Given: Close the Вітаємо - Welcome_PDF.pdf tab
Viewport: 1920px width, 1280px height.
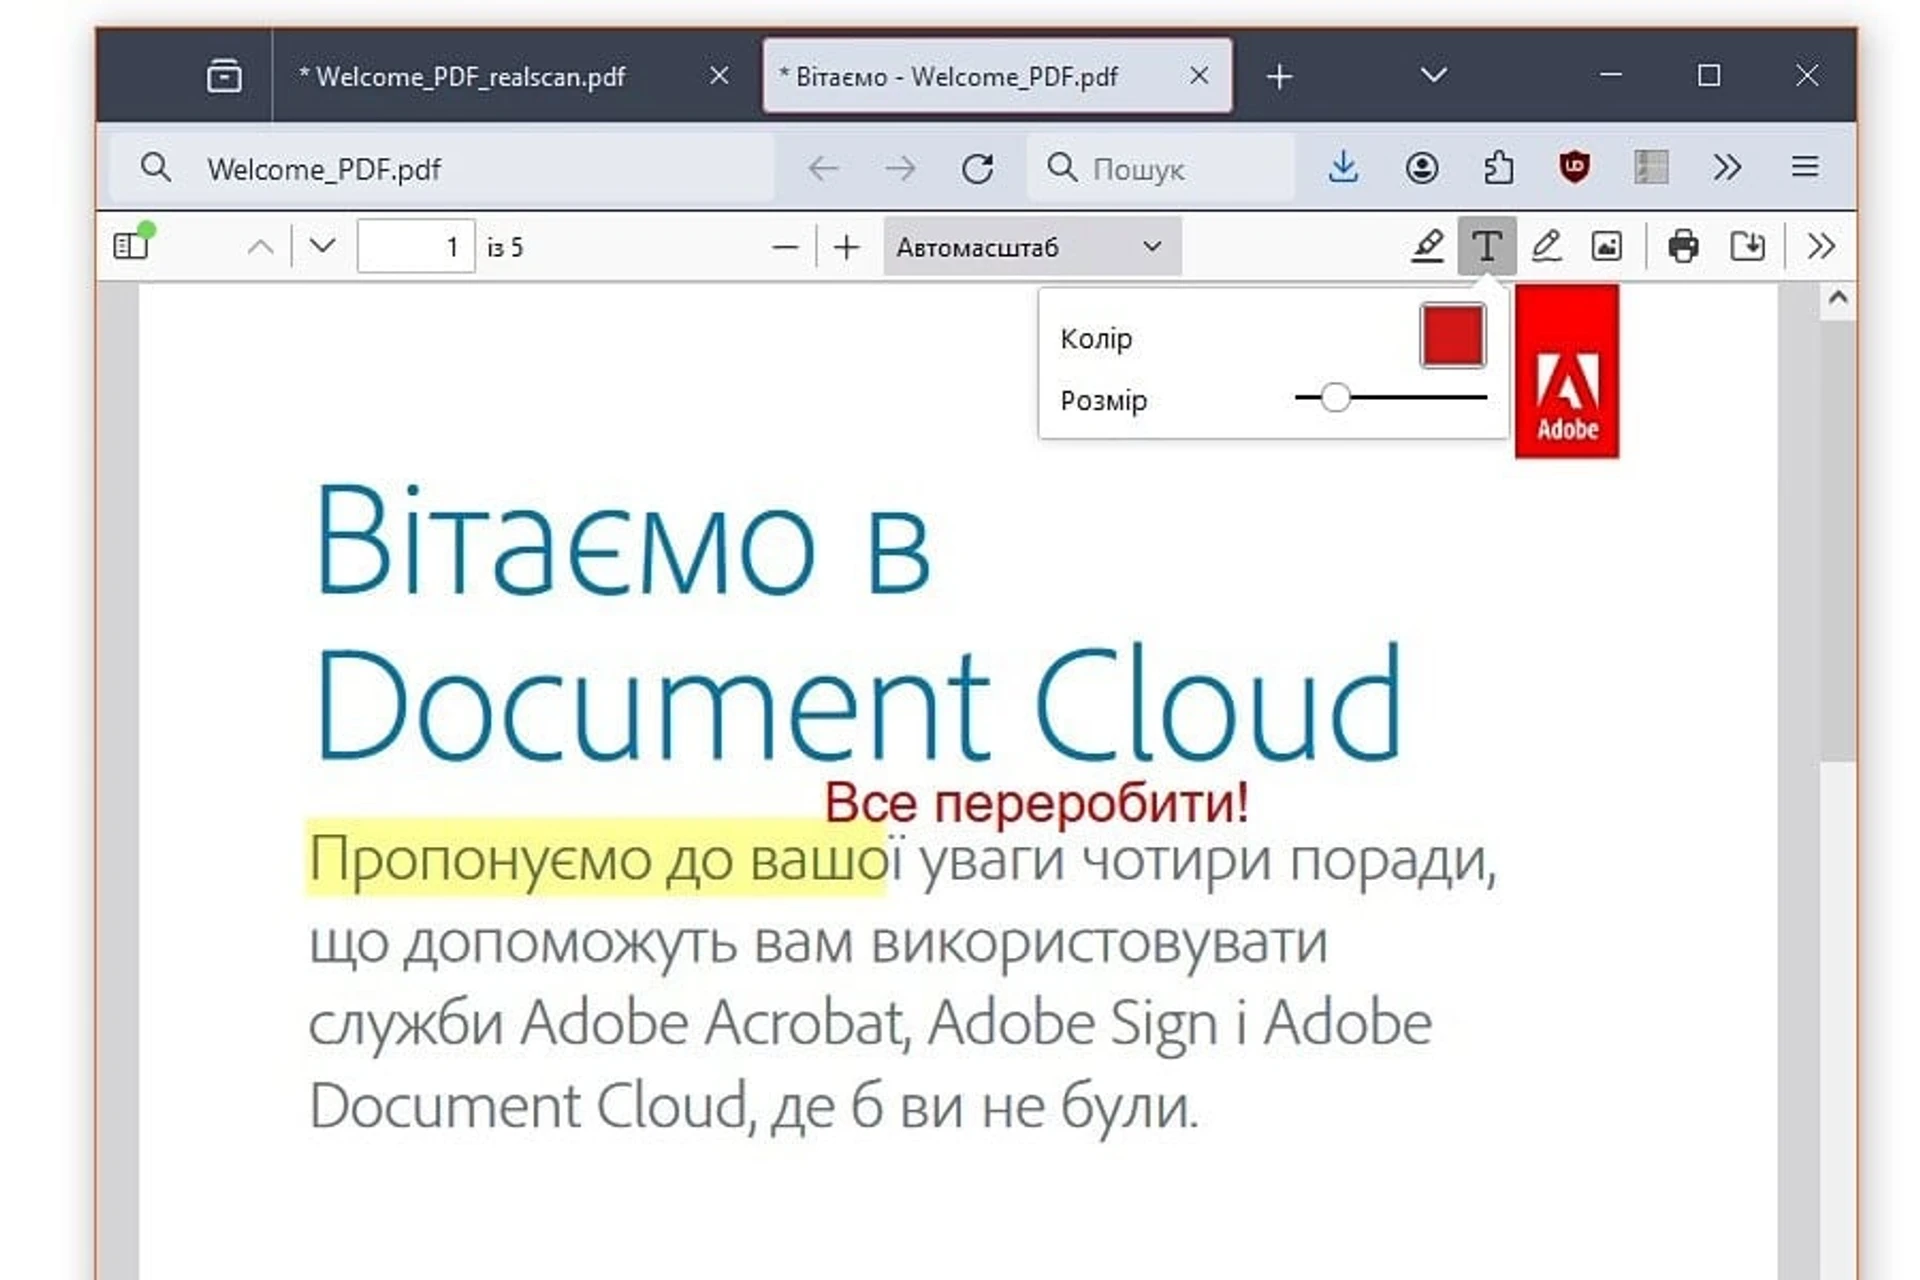Looking at the screenshot, I should pos(1199,76).
